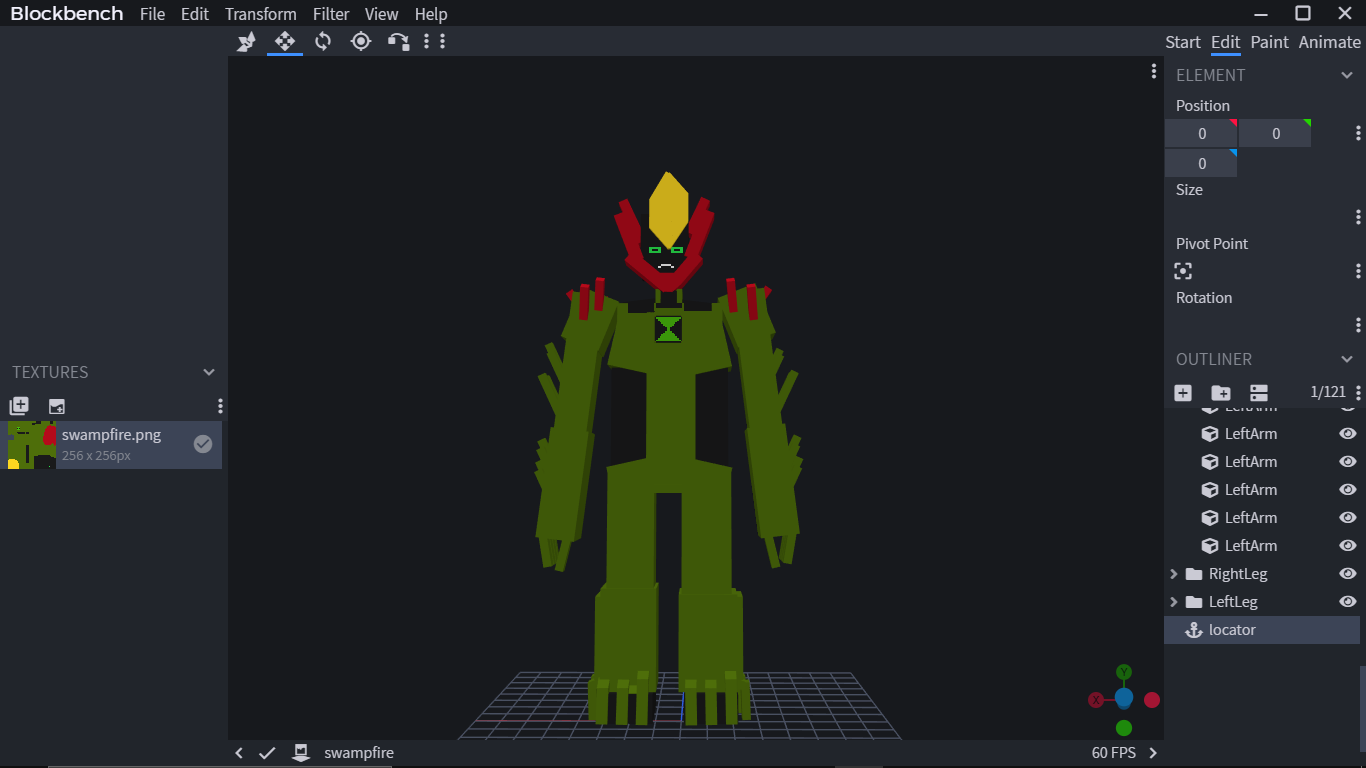1366x768 pixels.
Task: Switch to the Paint tab
Action: coord(1269,42)
